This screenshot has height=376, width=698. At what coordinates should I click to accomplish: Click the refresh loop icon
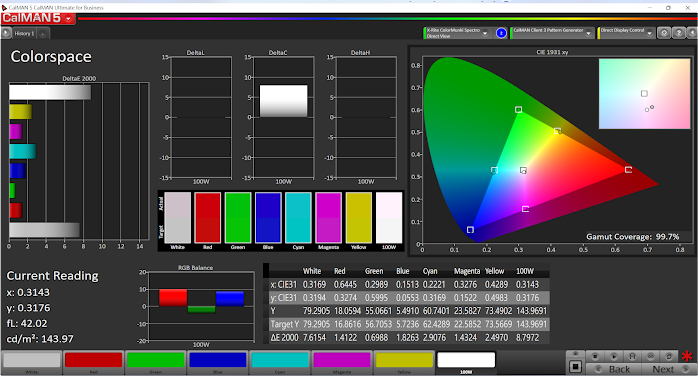pos(669,356)
